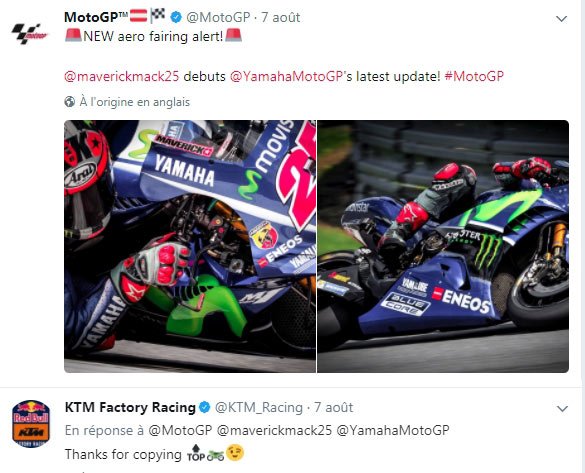Click the checkered flag emoji icon
Screen dimensions: 585x473
(x=158, y=16)
